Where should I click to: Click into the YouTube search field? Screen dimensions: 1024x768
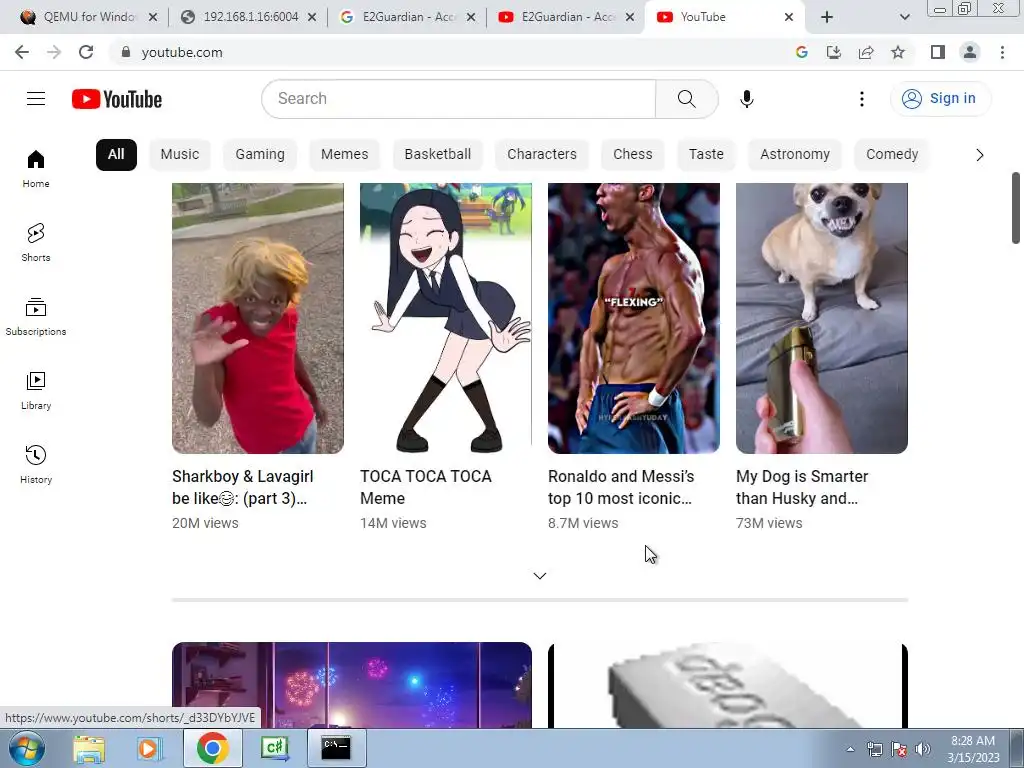point(458,99)
